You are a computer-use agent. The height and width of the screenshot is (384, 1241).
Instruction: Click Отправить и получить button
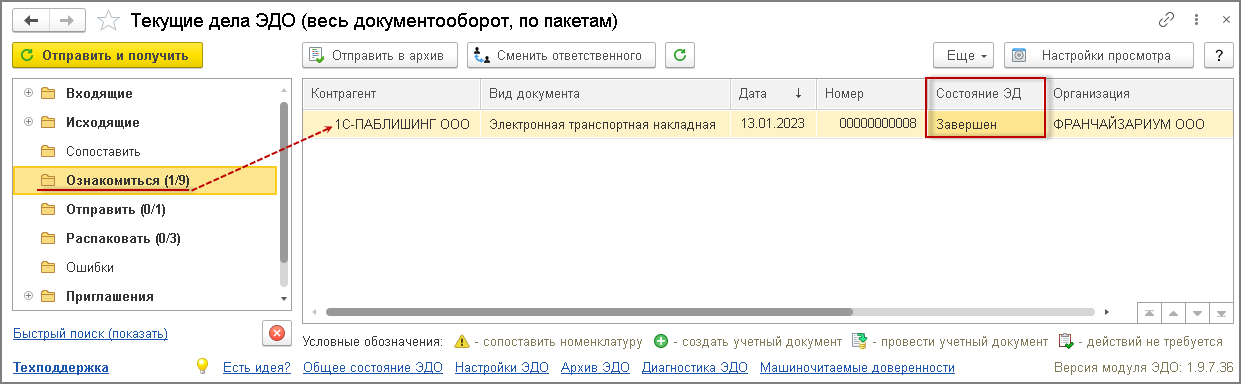click(x=108, y=55)
